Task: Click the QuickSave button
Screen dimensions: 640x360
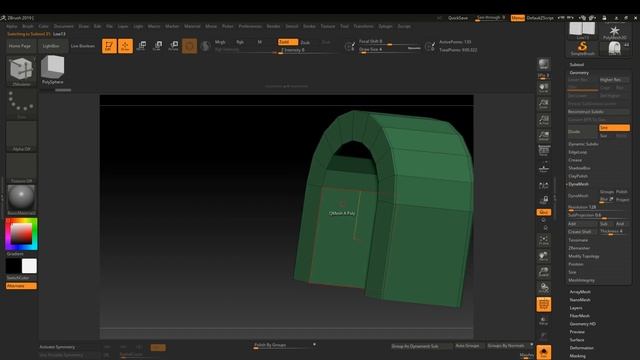Action: (x=458, y=18)
